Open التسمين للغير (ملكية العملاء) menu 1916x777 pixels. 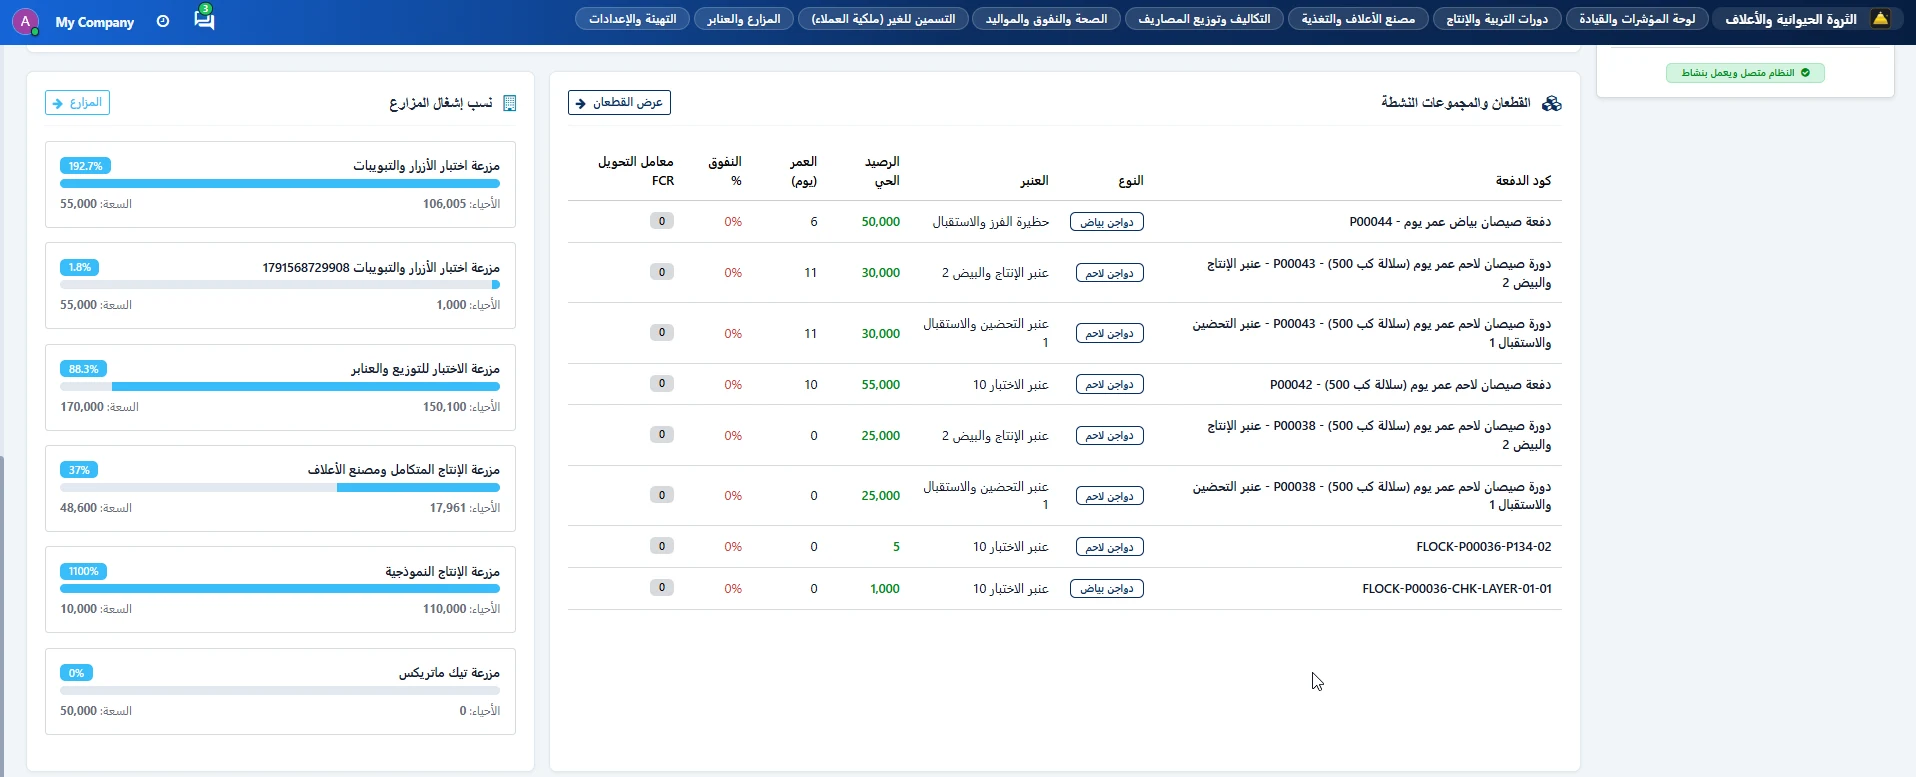point(883,19)
